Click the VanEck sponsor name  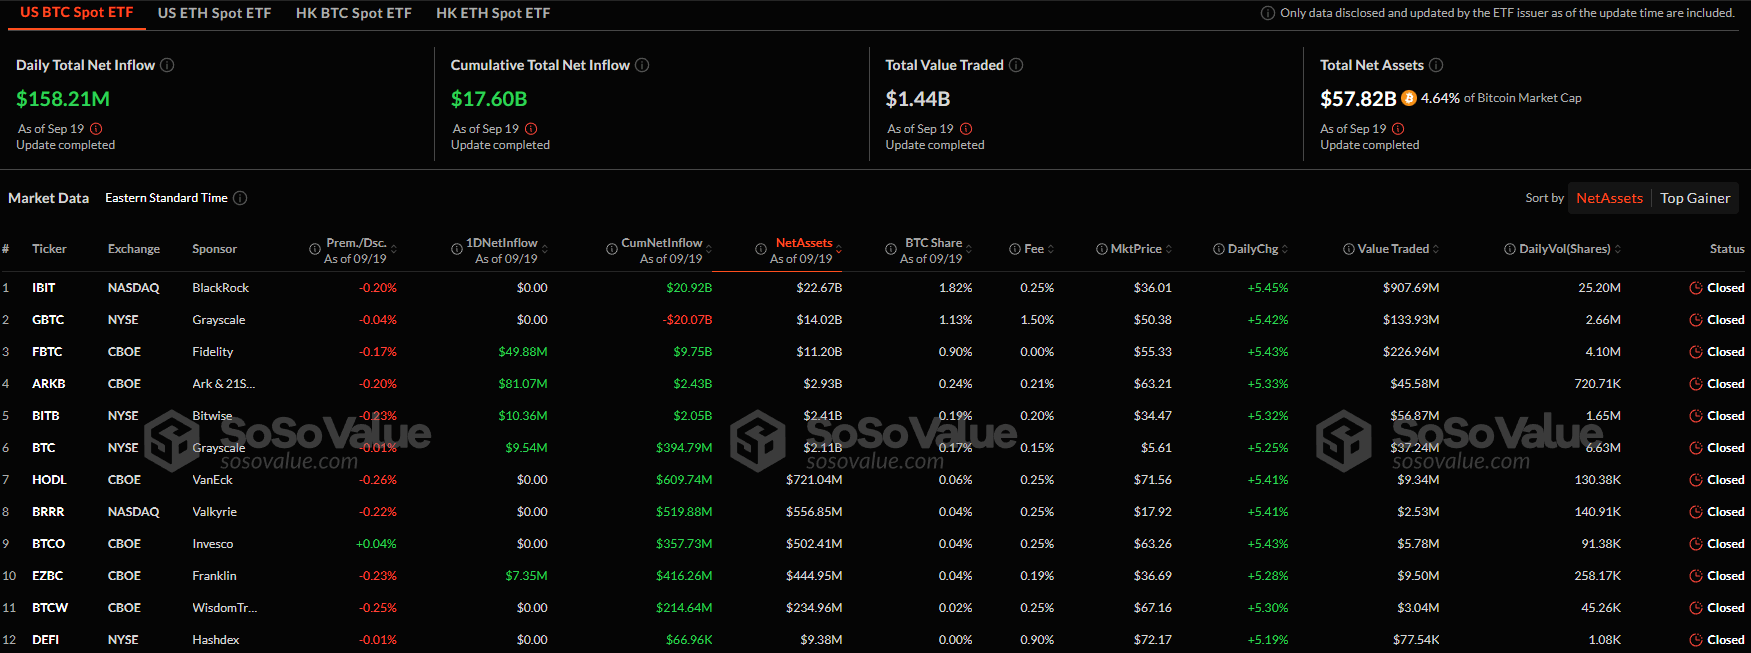click(213, 480)
